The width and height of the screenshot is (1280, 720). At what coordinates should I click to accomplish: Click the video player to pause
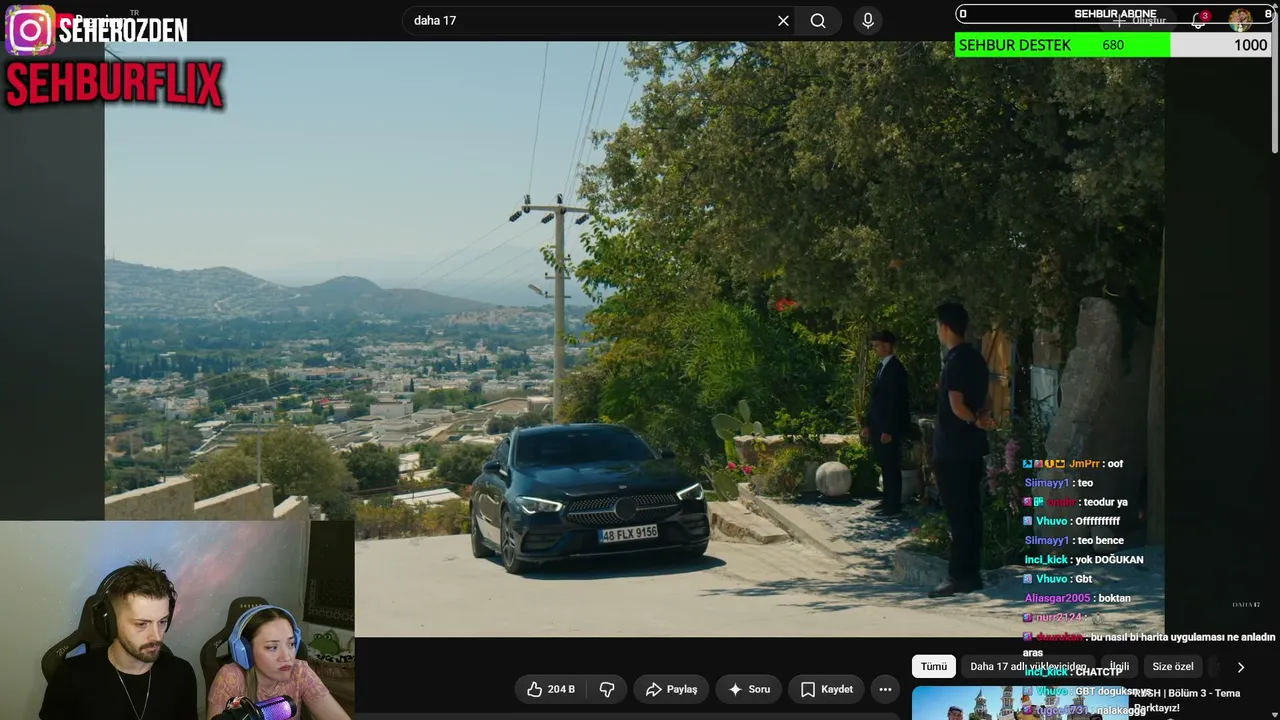(634, 338)
